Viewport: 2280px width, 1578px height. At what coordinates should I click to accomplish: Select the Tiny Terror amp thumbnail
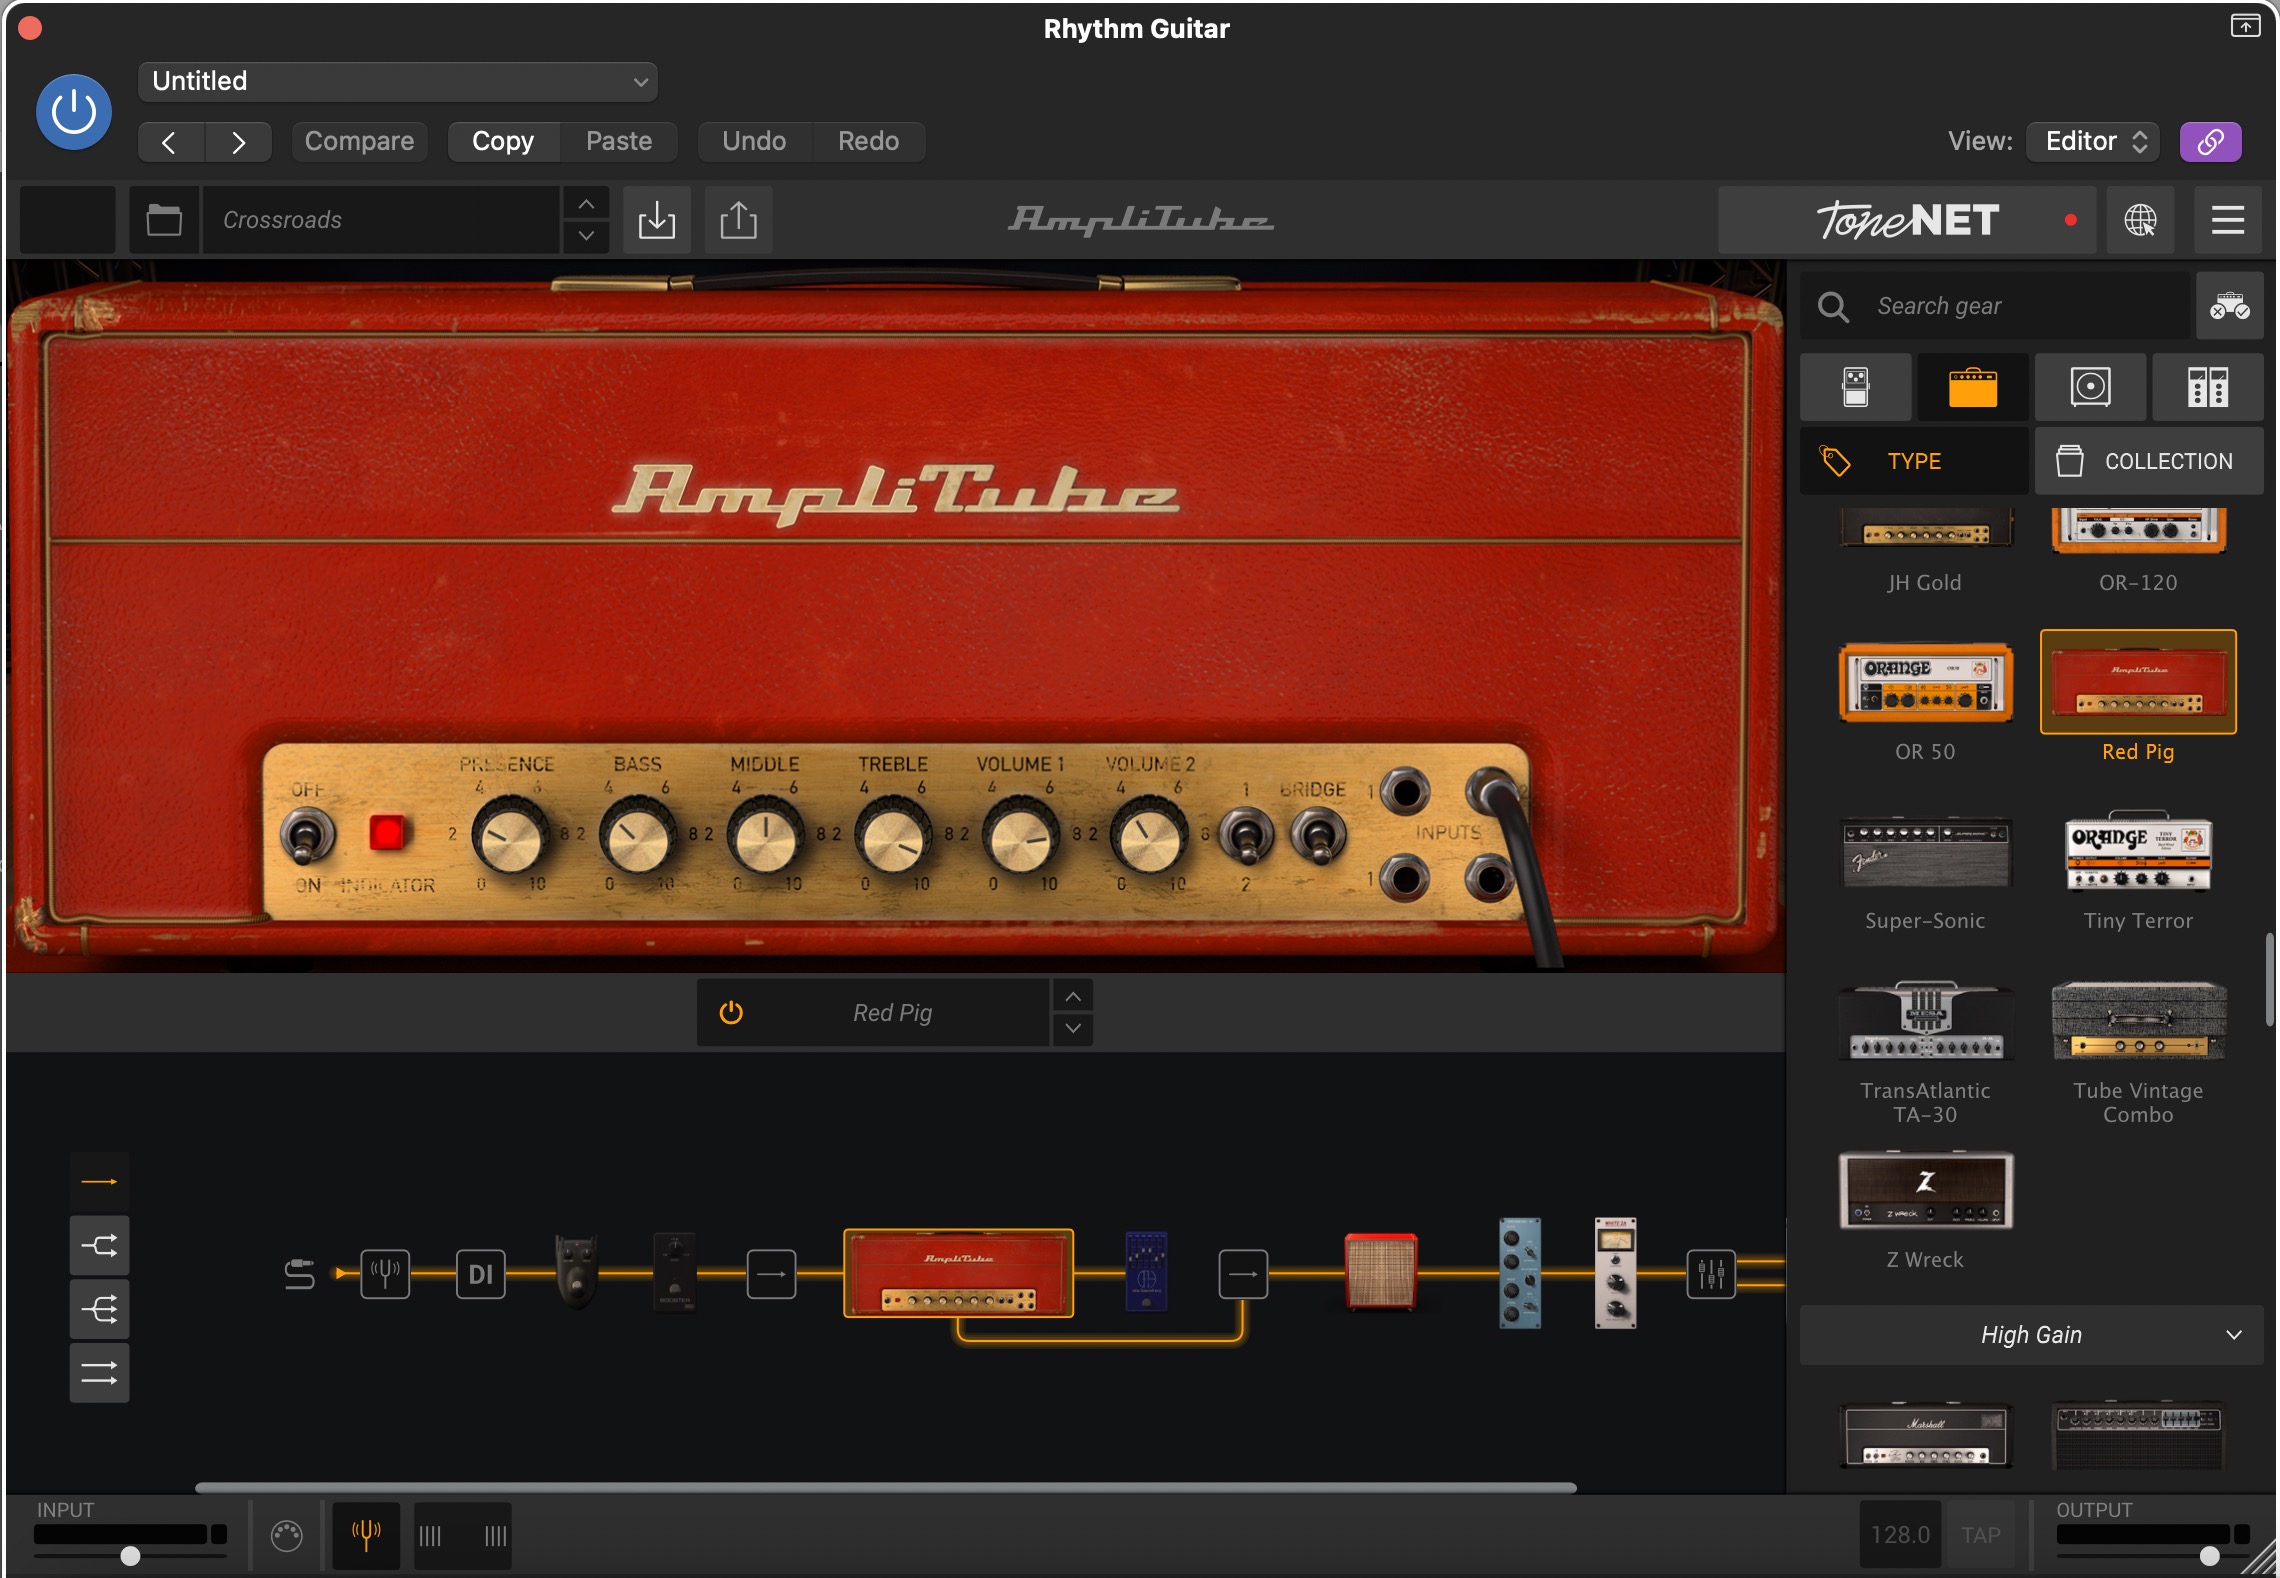2138,852
